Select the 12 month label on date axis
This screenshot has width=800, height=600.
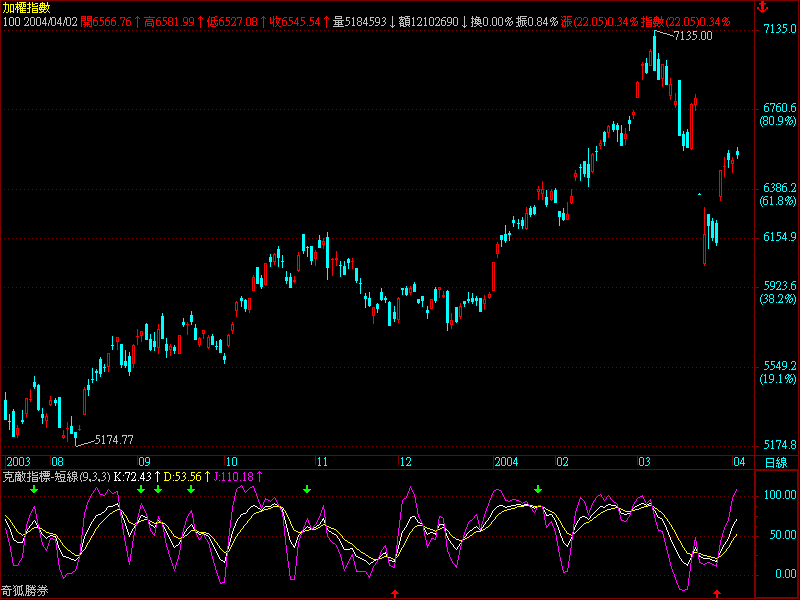[x=405, y=462]
